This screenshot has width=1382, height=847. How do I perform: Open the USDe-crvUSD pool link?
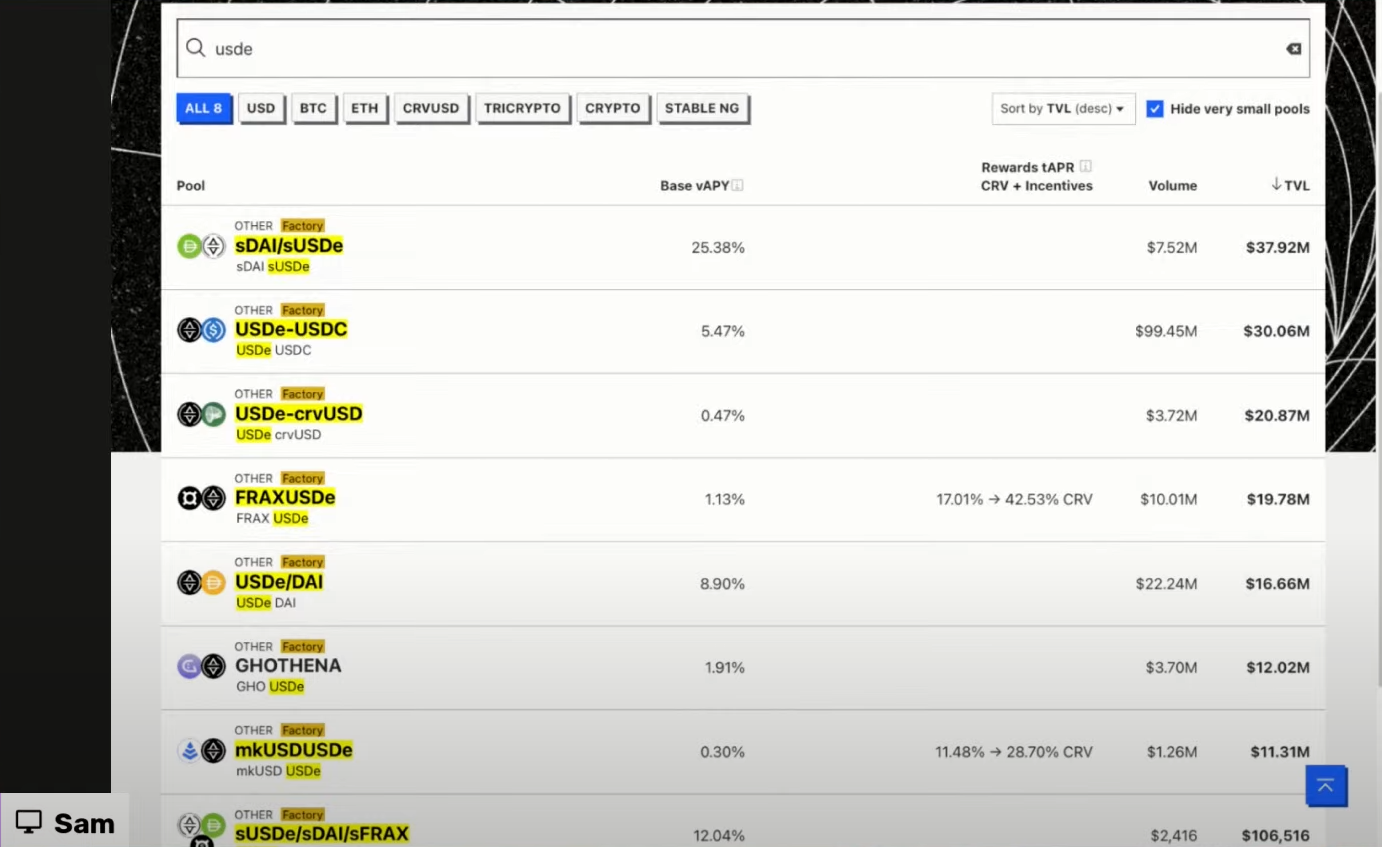point(298,414)
